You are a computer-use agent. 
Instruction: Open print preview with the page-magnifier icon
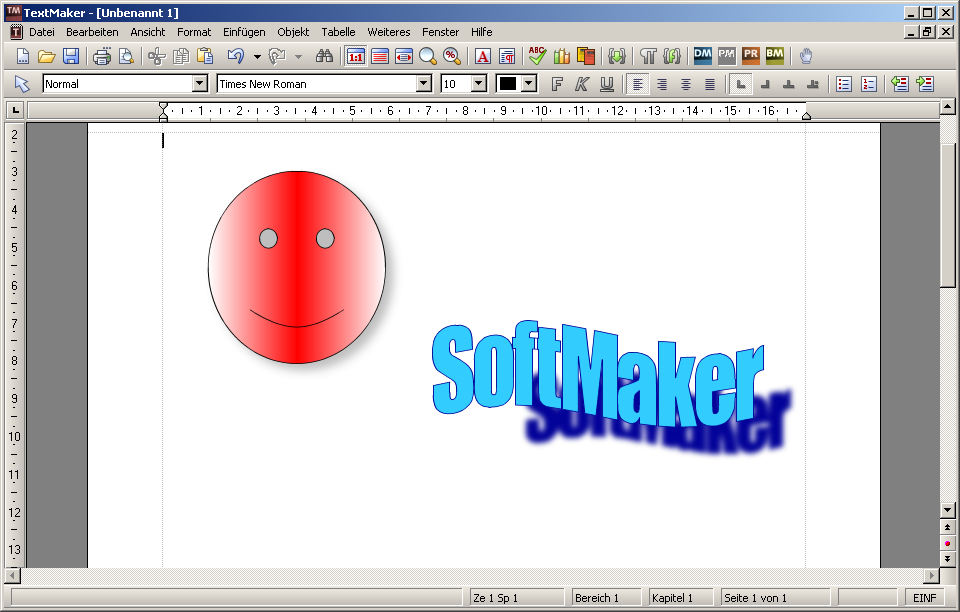pos(126,56)
